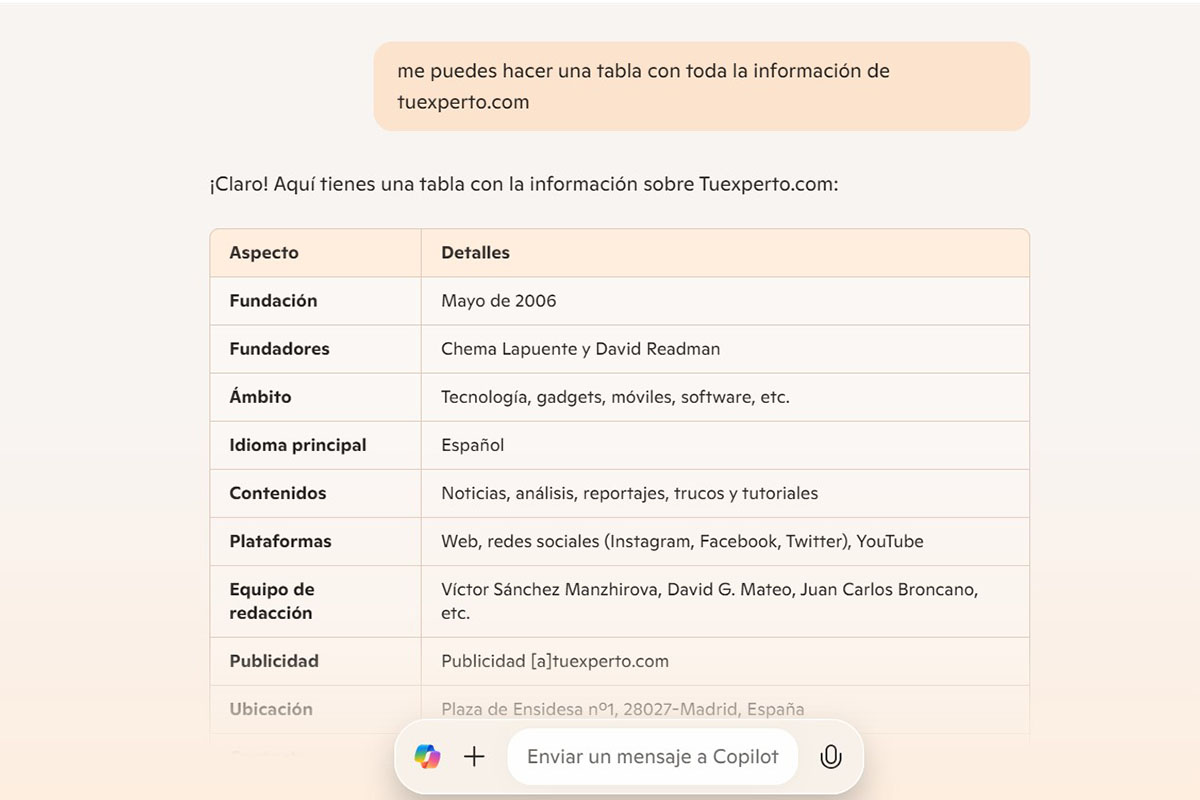Click the Copilot logo icon

(427, 757)
